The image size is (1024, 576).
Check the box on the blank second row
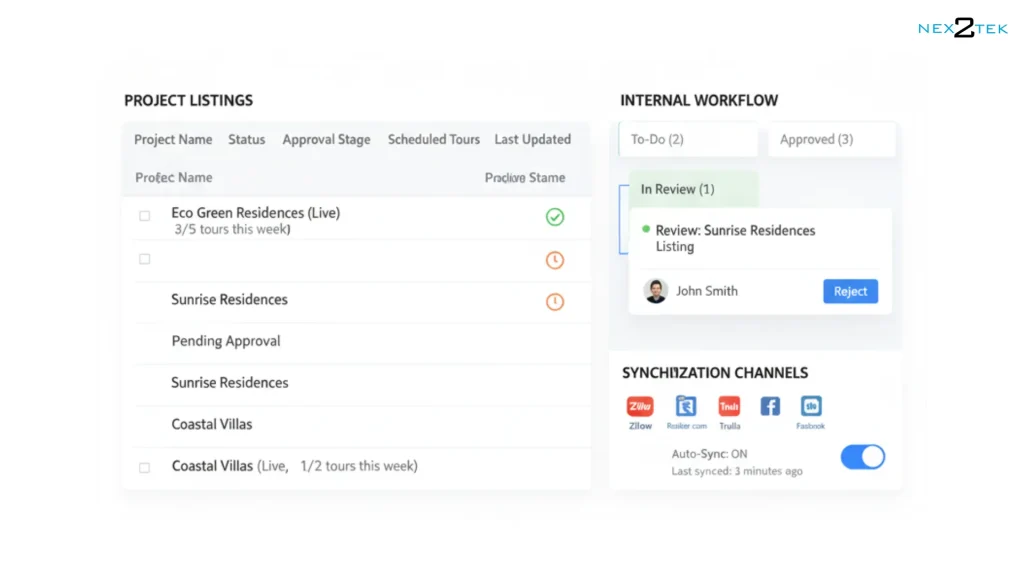point(144,259)
